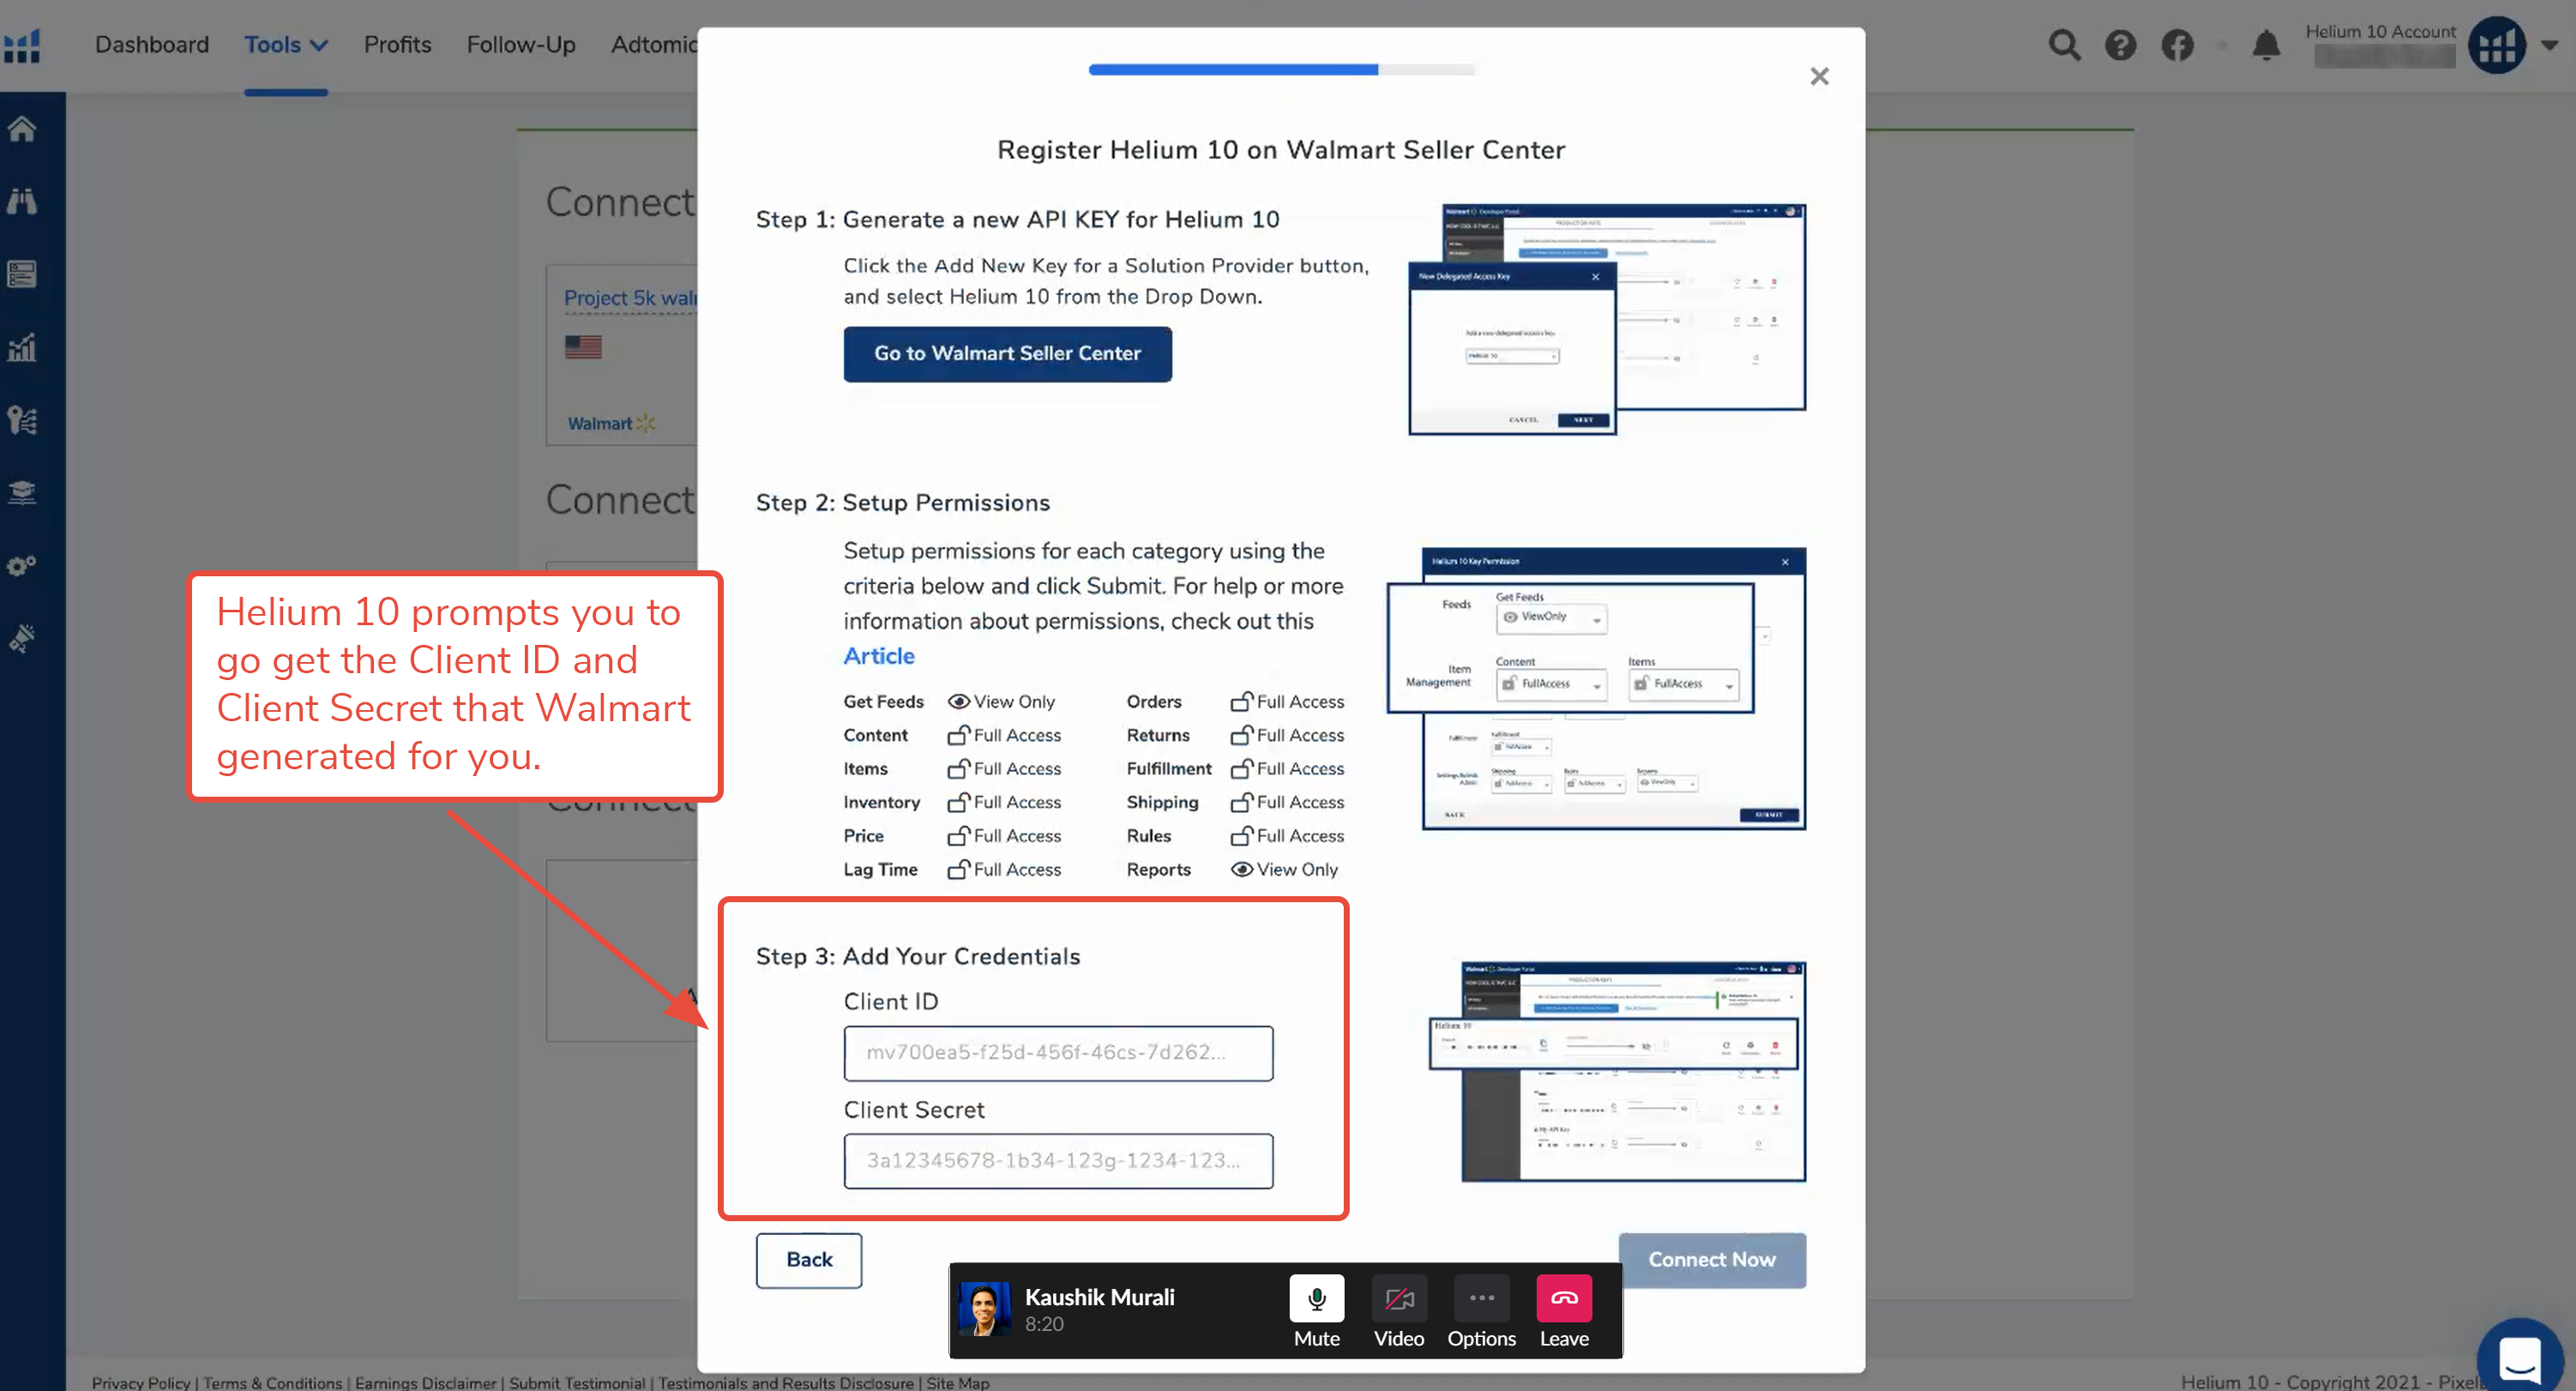Image resolution: width=2576 pixels, height=1391 pixels.
Task: Click the Rules Full Access lock icon
Action: [x=1241, y=835]
